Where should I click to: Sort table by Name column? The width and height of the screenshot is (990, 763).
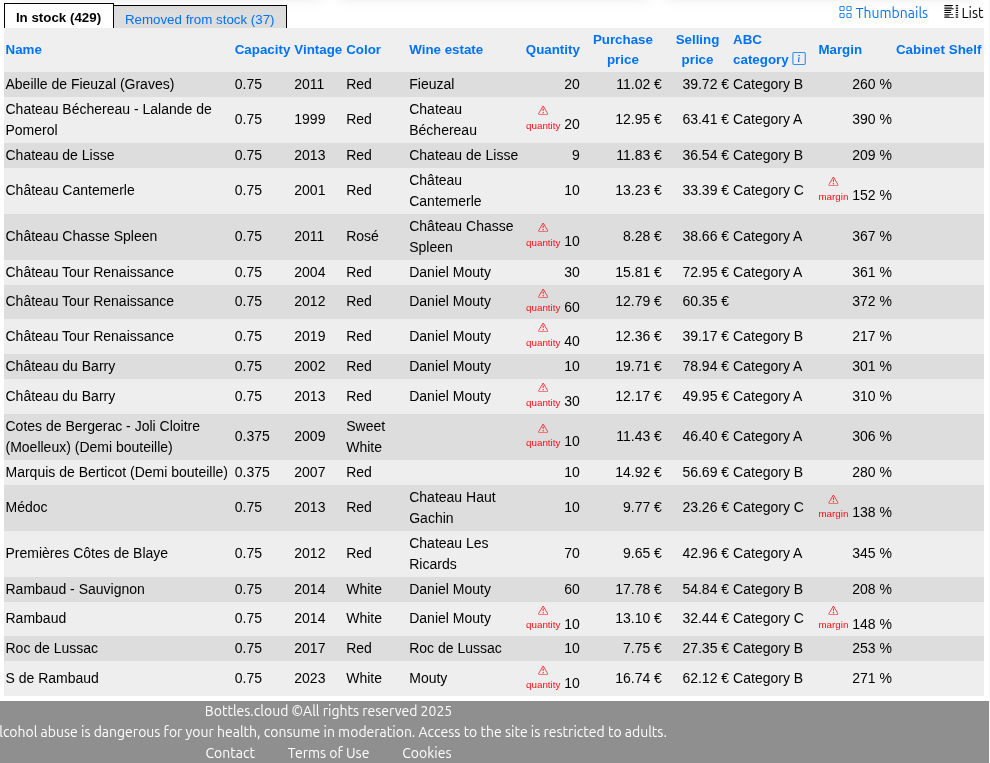click(24, 50)
